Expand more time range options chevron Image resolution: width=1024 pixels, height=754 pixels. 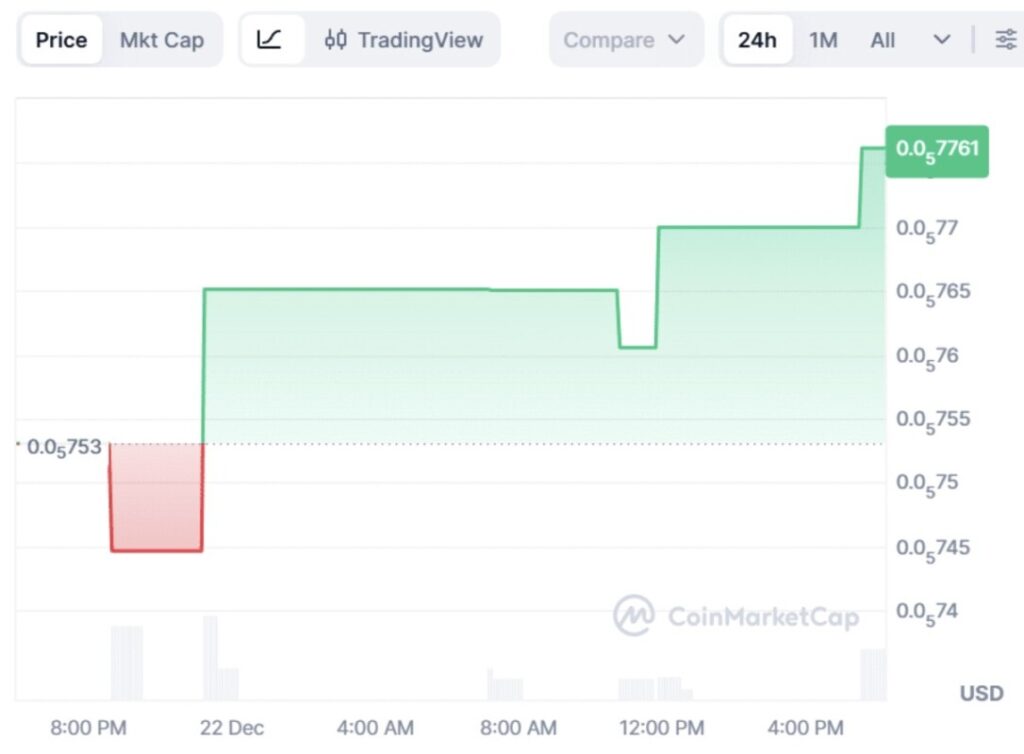coord(941,40)
